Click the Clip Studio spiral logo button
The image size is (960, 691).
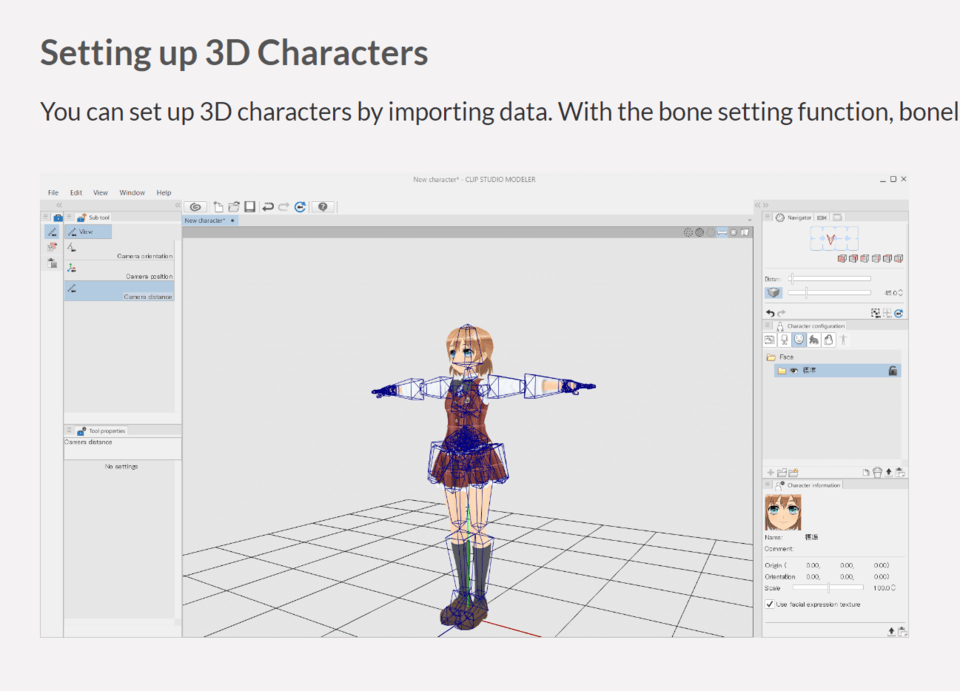tap(196, 207)
